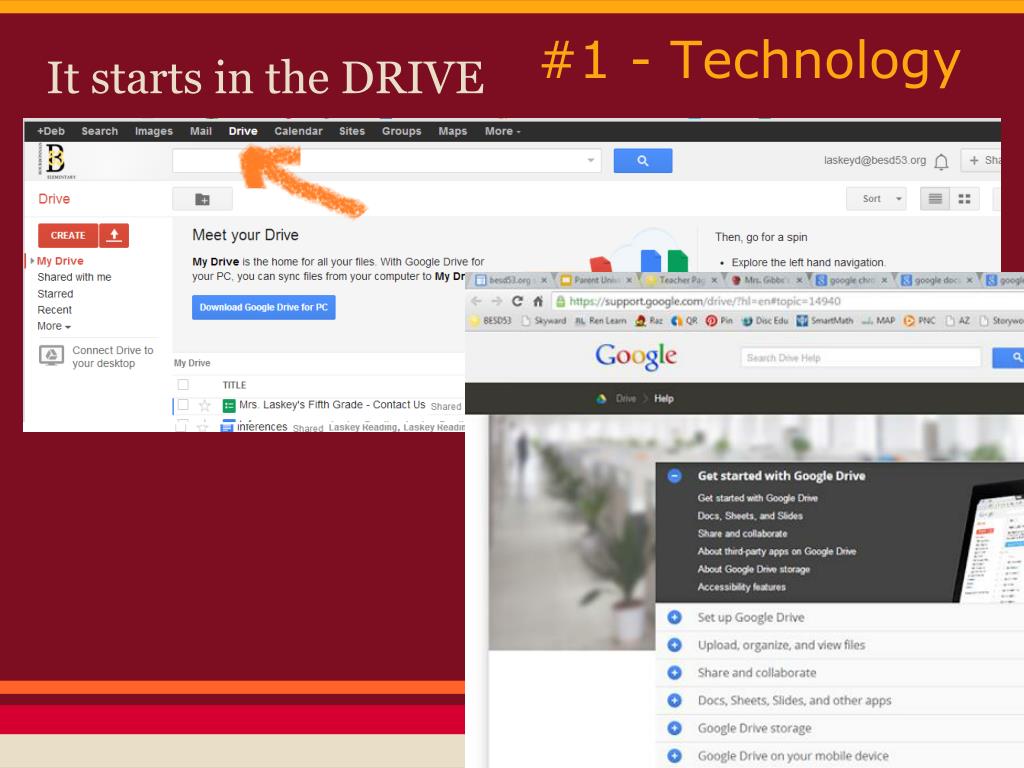Screen dimensions: 1024x768
Task: Open the notifications bell icon
Action: pyautogui.click(x=941, y=161)
